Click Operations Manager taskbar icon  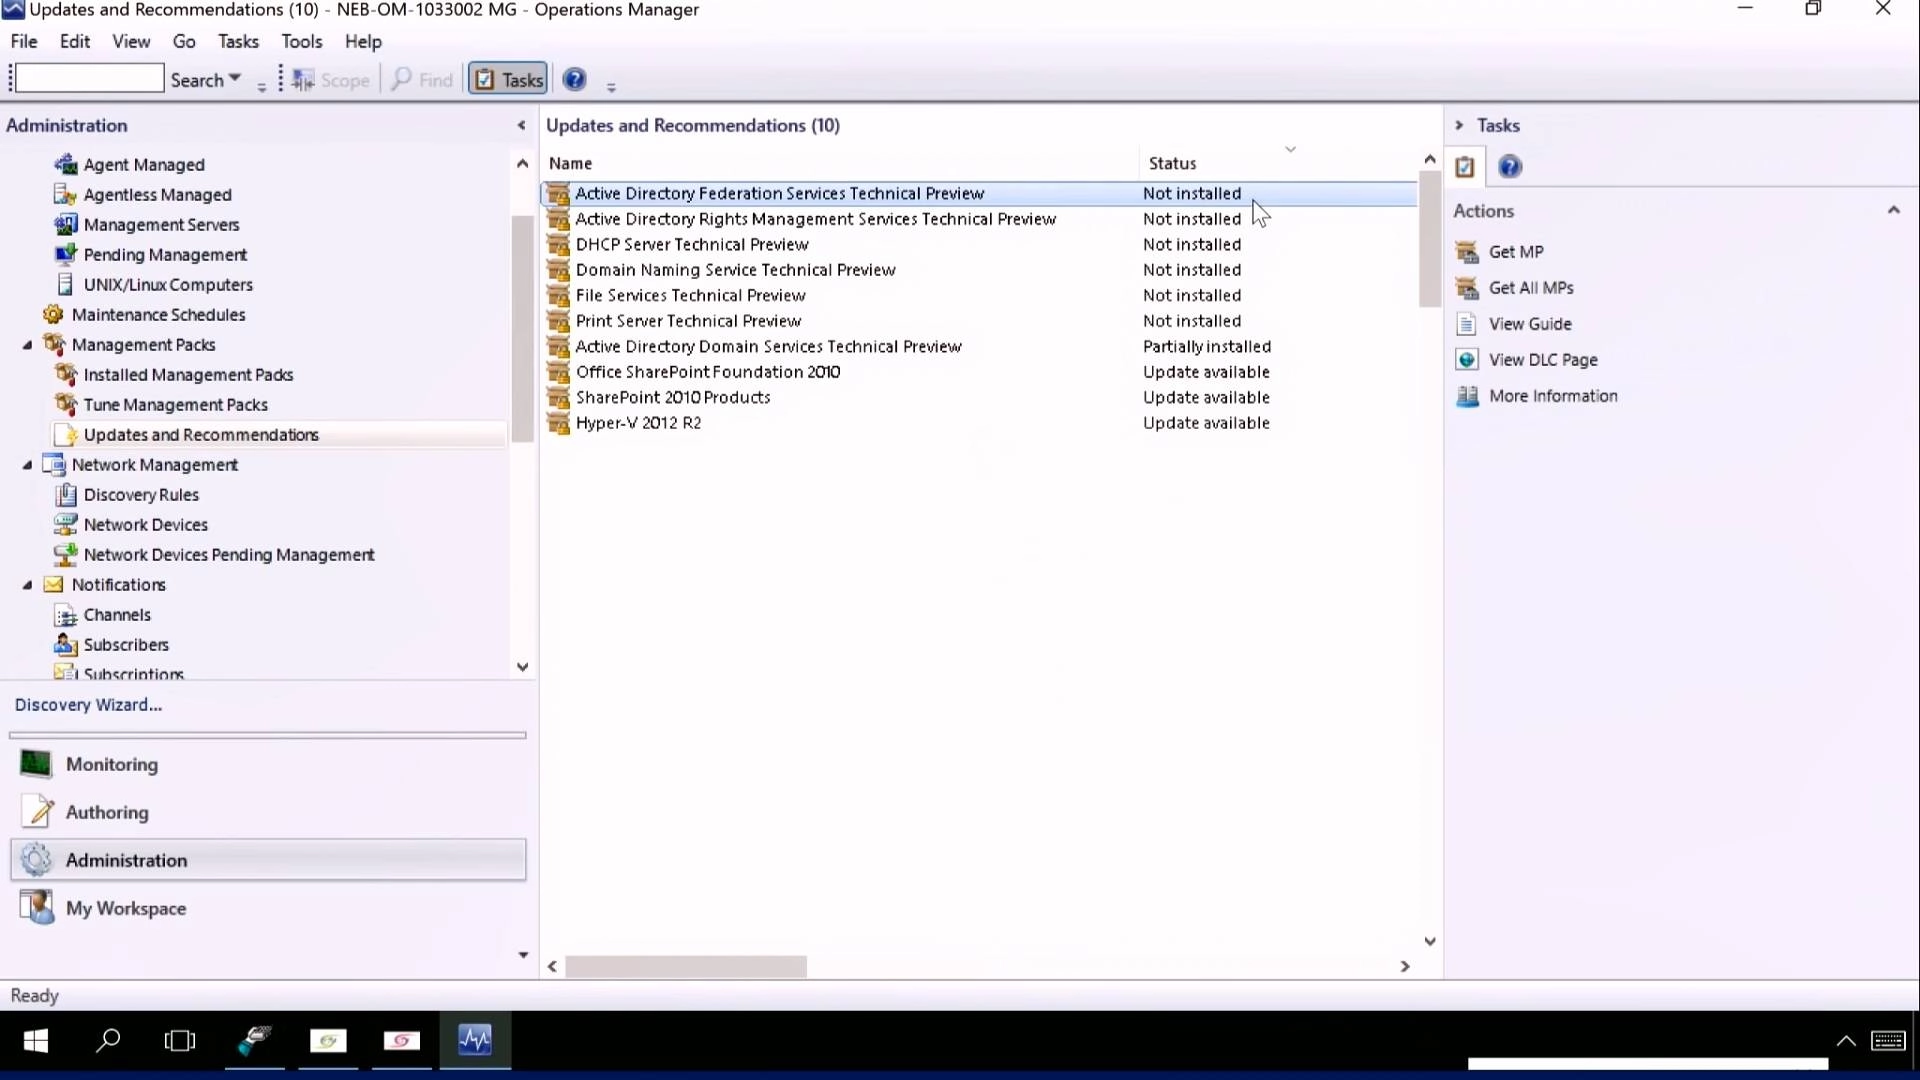(x=475, y=1041)
